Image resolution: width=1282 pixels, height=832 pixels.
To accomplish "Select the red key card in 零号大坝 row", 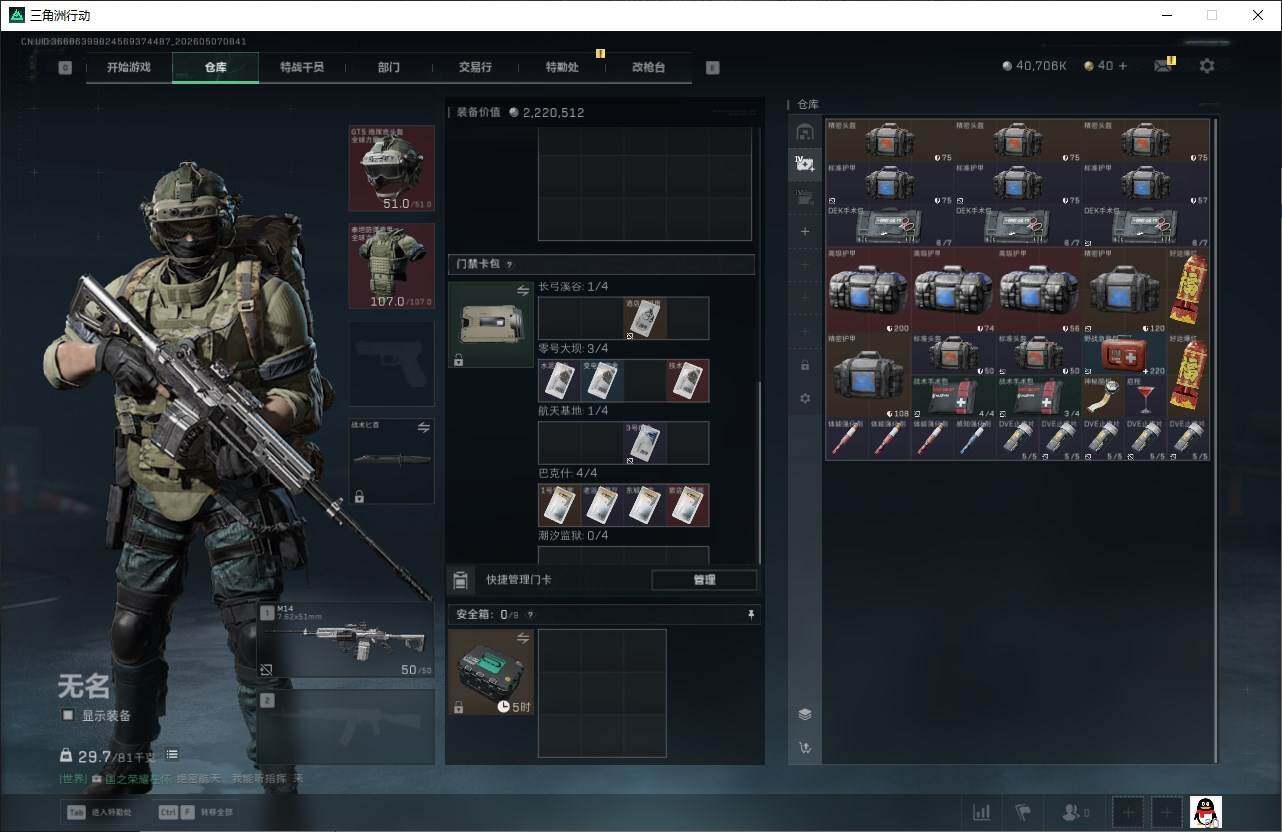I will coord(688,381).
